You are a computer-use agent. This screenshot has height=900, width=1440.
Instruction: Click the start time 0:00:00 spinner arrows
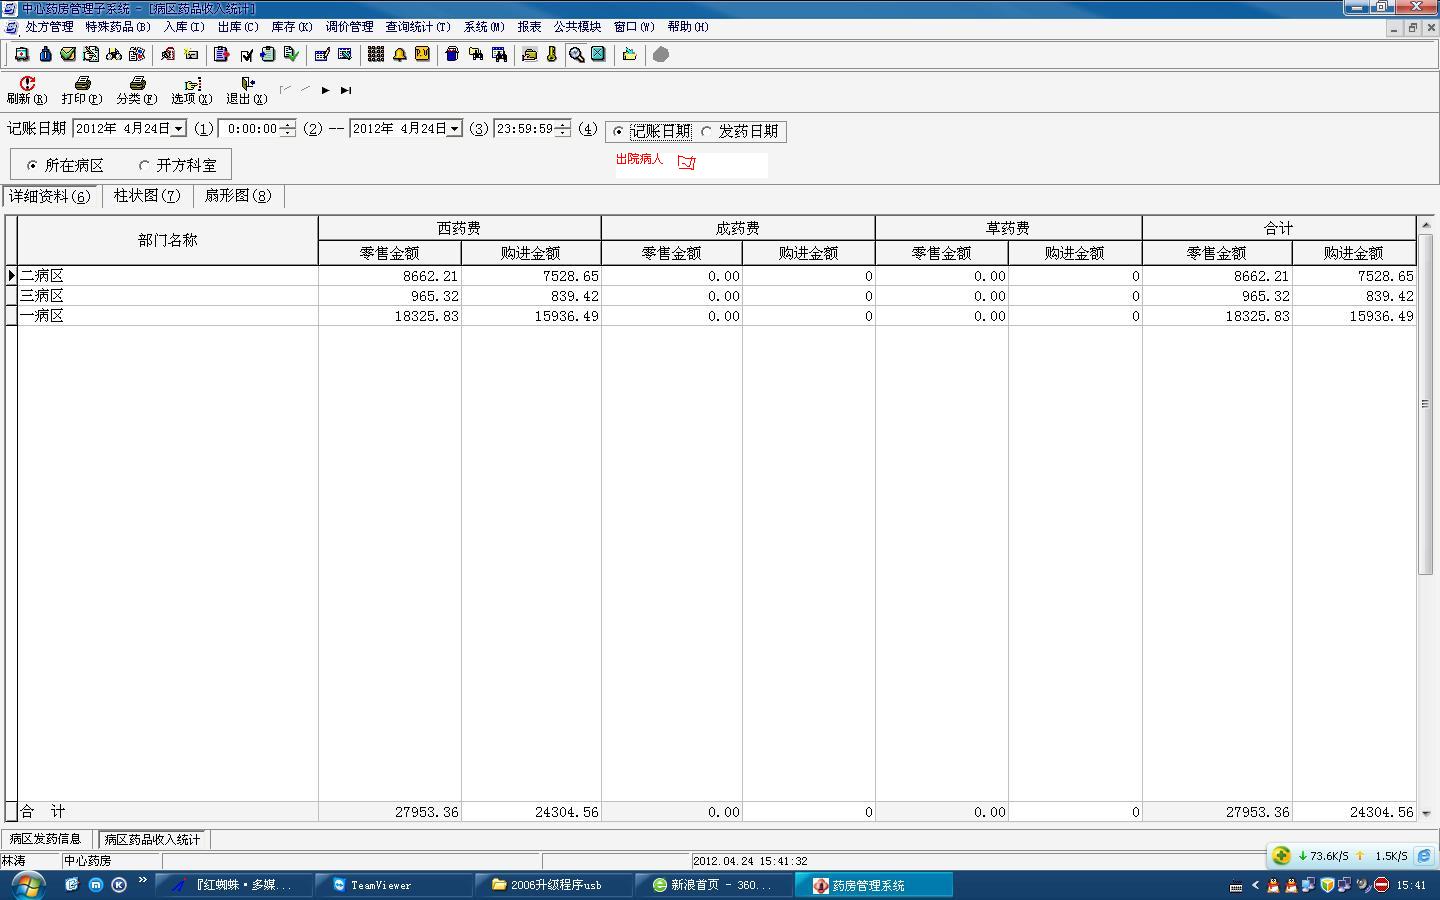(288, 129)
